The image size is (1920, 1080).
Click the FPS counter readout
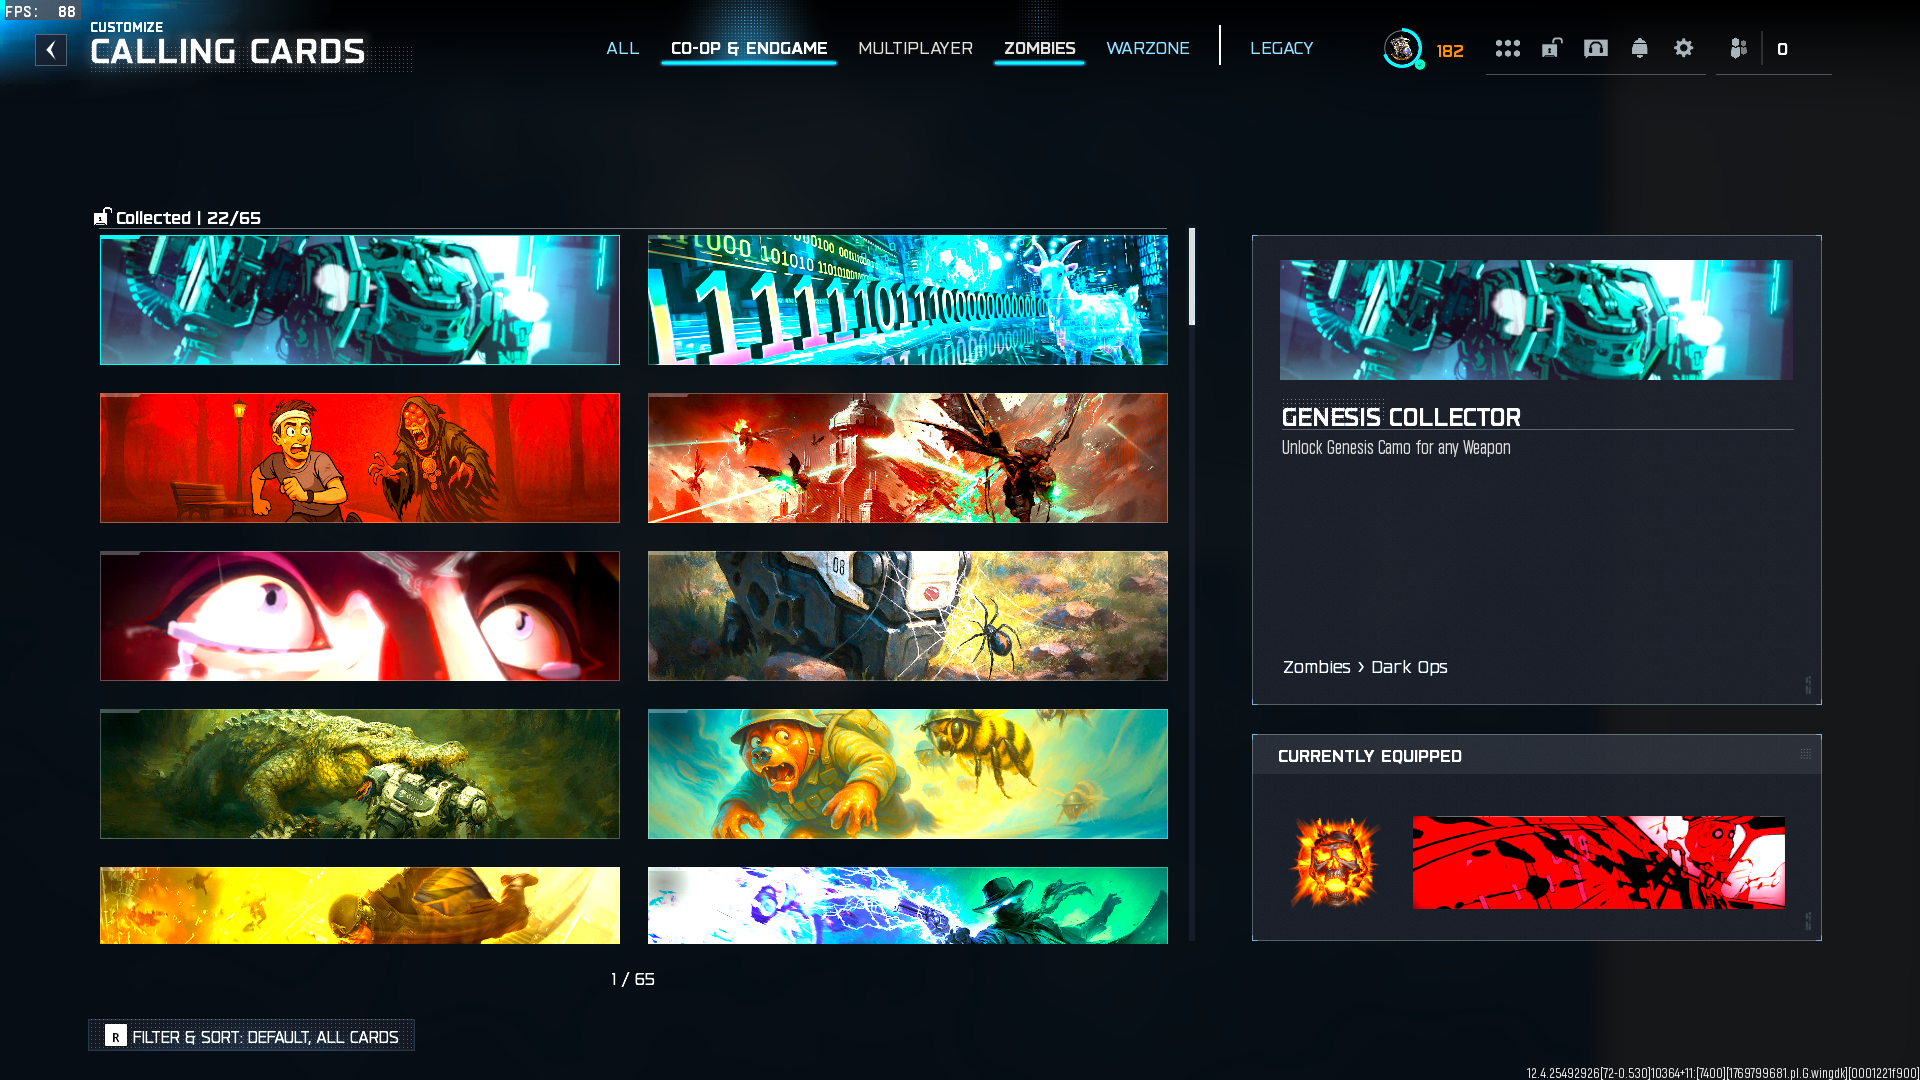click(40, 12)
